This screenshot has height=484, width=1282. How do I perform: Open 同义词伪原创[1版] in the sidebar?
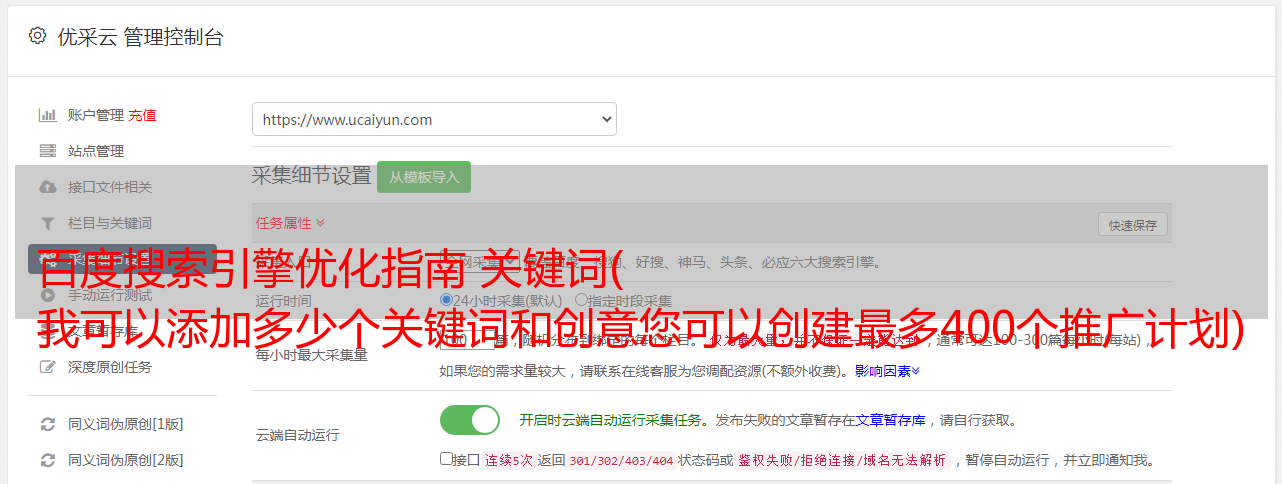click(126, 424)
